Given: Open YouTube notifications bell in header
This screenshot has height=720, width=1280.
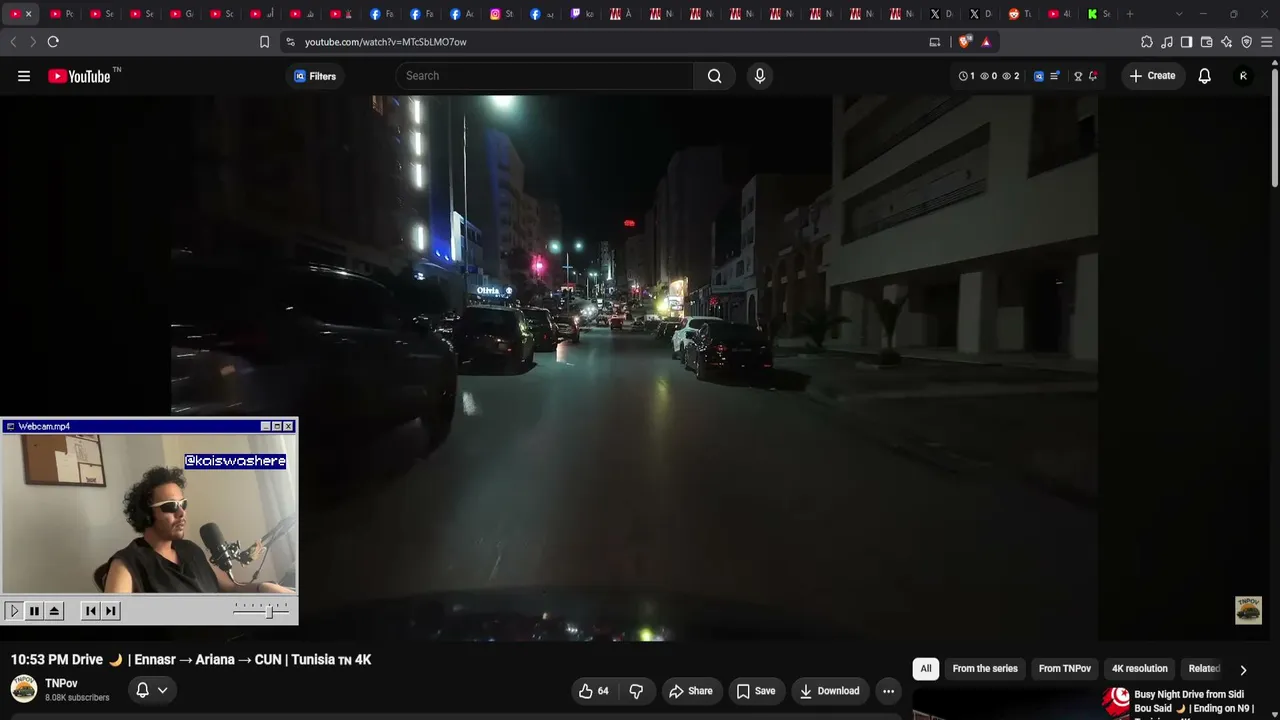Looking at the screenshot, I should (1204, 76).
